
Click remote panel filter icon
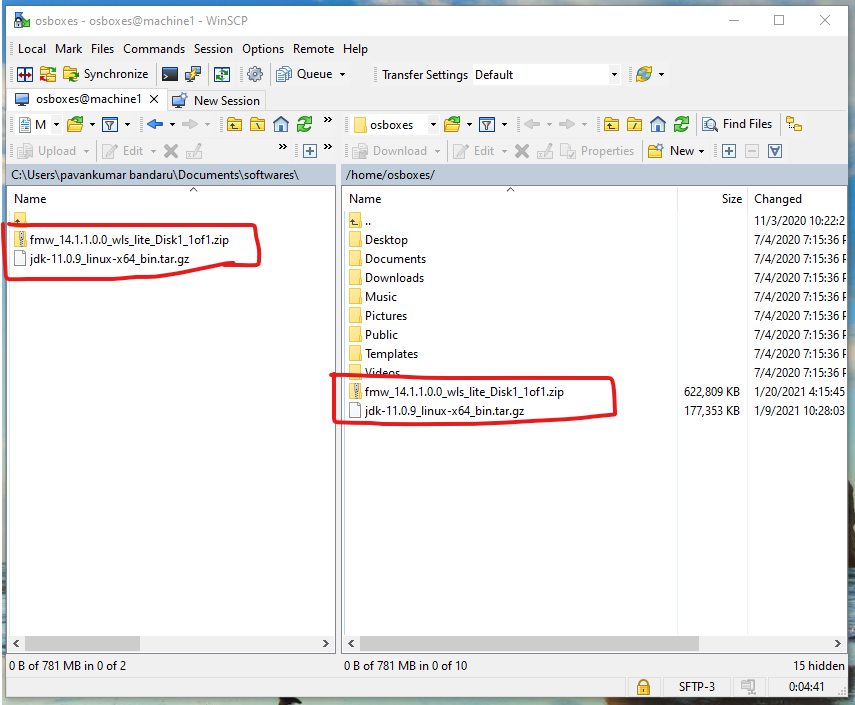click(487, 125)
